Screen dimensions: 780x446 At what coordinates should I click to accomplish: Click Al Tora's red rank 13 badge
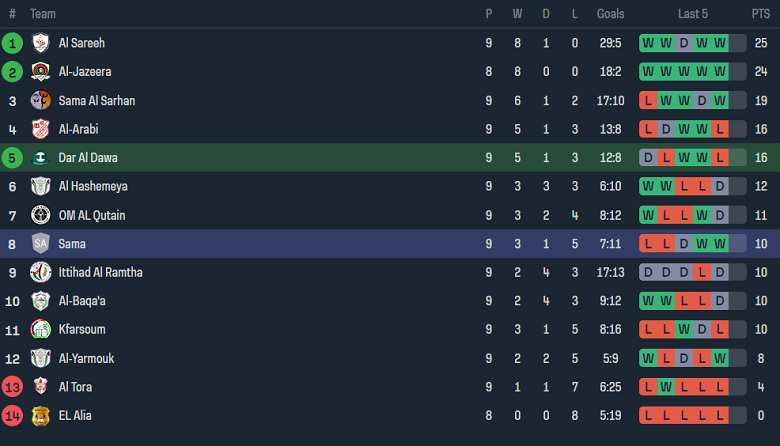[12, 387]
